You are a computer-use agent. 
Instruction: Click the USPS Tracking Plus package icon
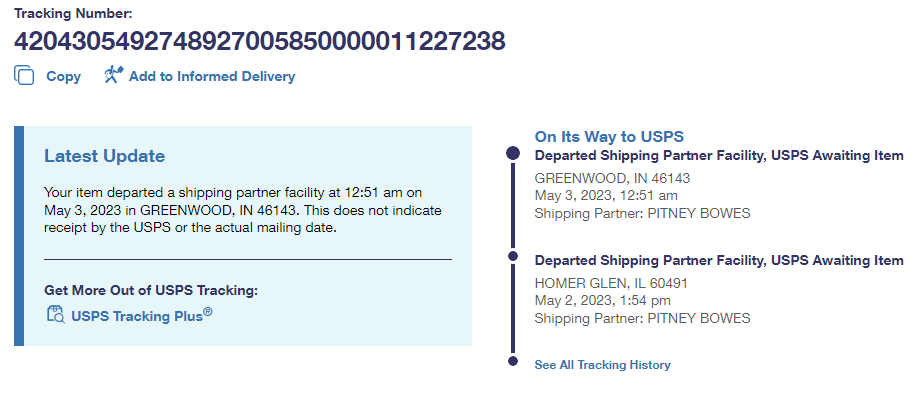click(x=56, y=316)
